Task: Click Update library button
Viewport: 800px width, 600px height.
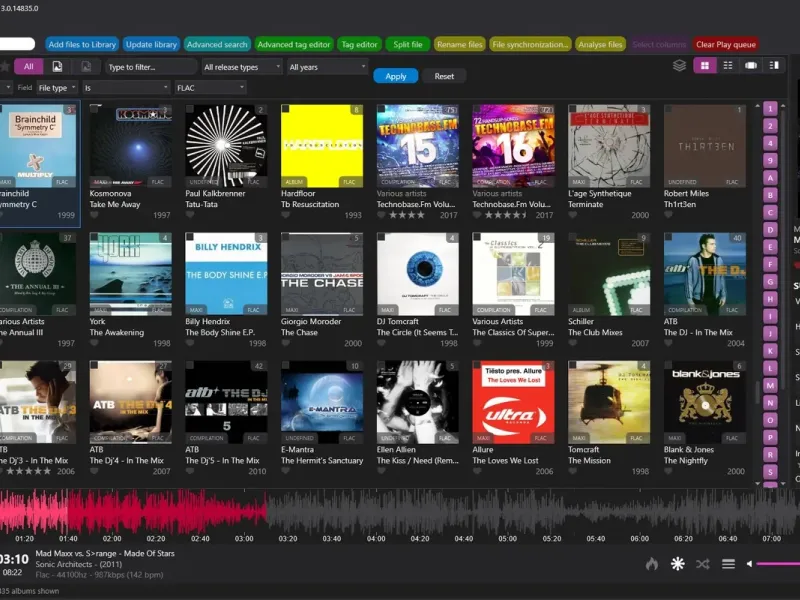Action: [x=151, y=44]
